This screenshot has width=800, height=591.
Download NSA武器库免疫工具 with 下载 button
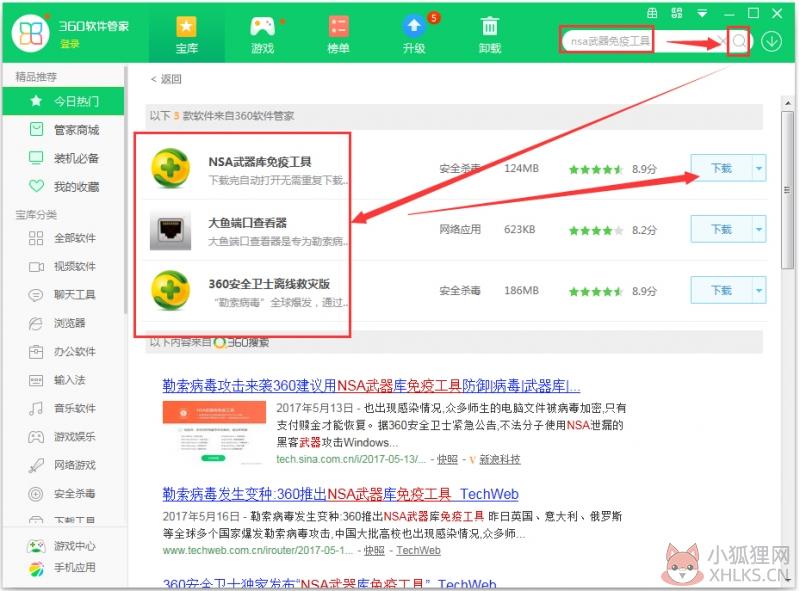pyautogui.click(x=721, y=168)
